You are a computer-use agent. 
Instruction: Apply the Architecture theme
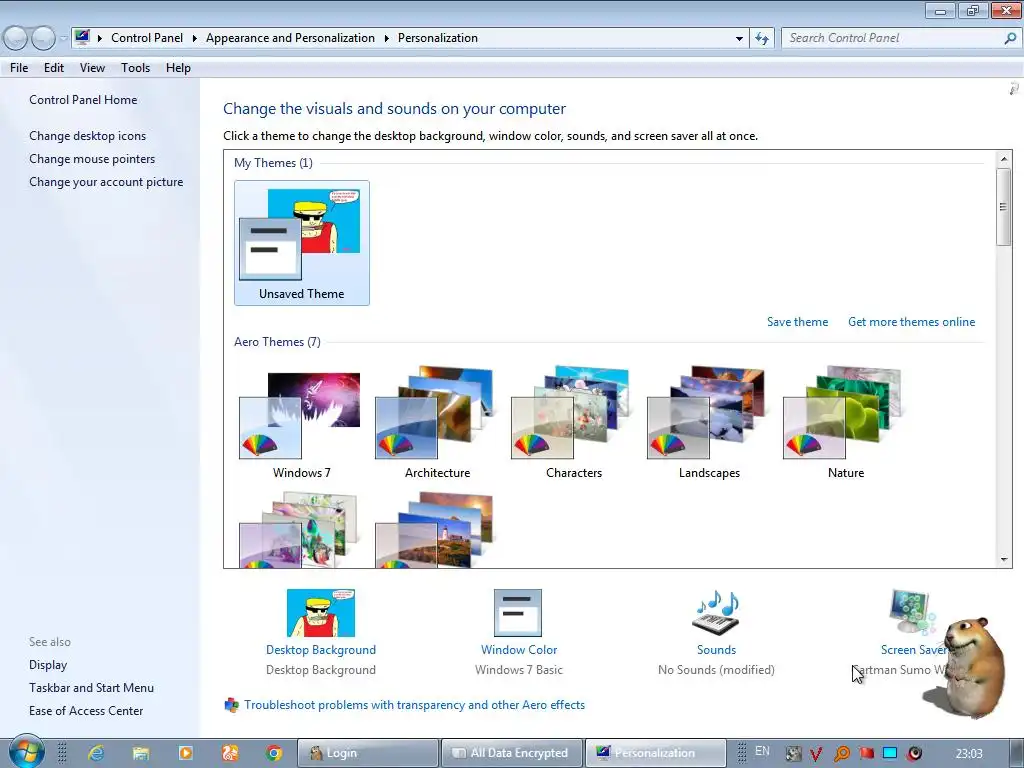click(437, 423)
